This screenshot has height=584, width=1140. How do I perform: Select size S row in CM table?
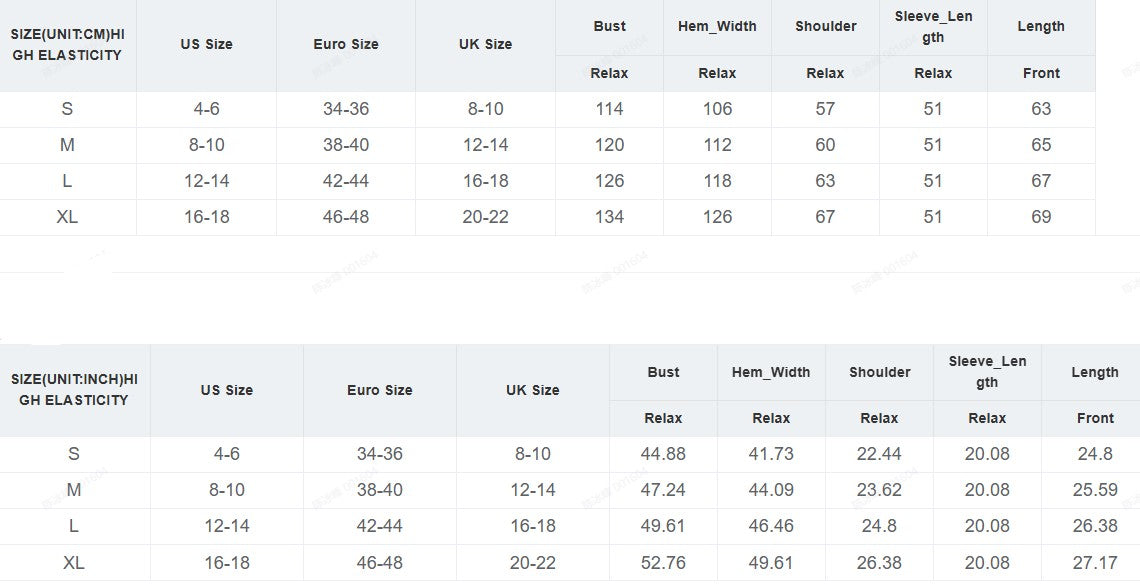[67, 109]
